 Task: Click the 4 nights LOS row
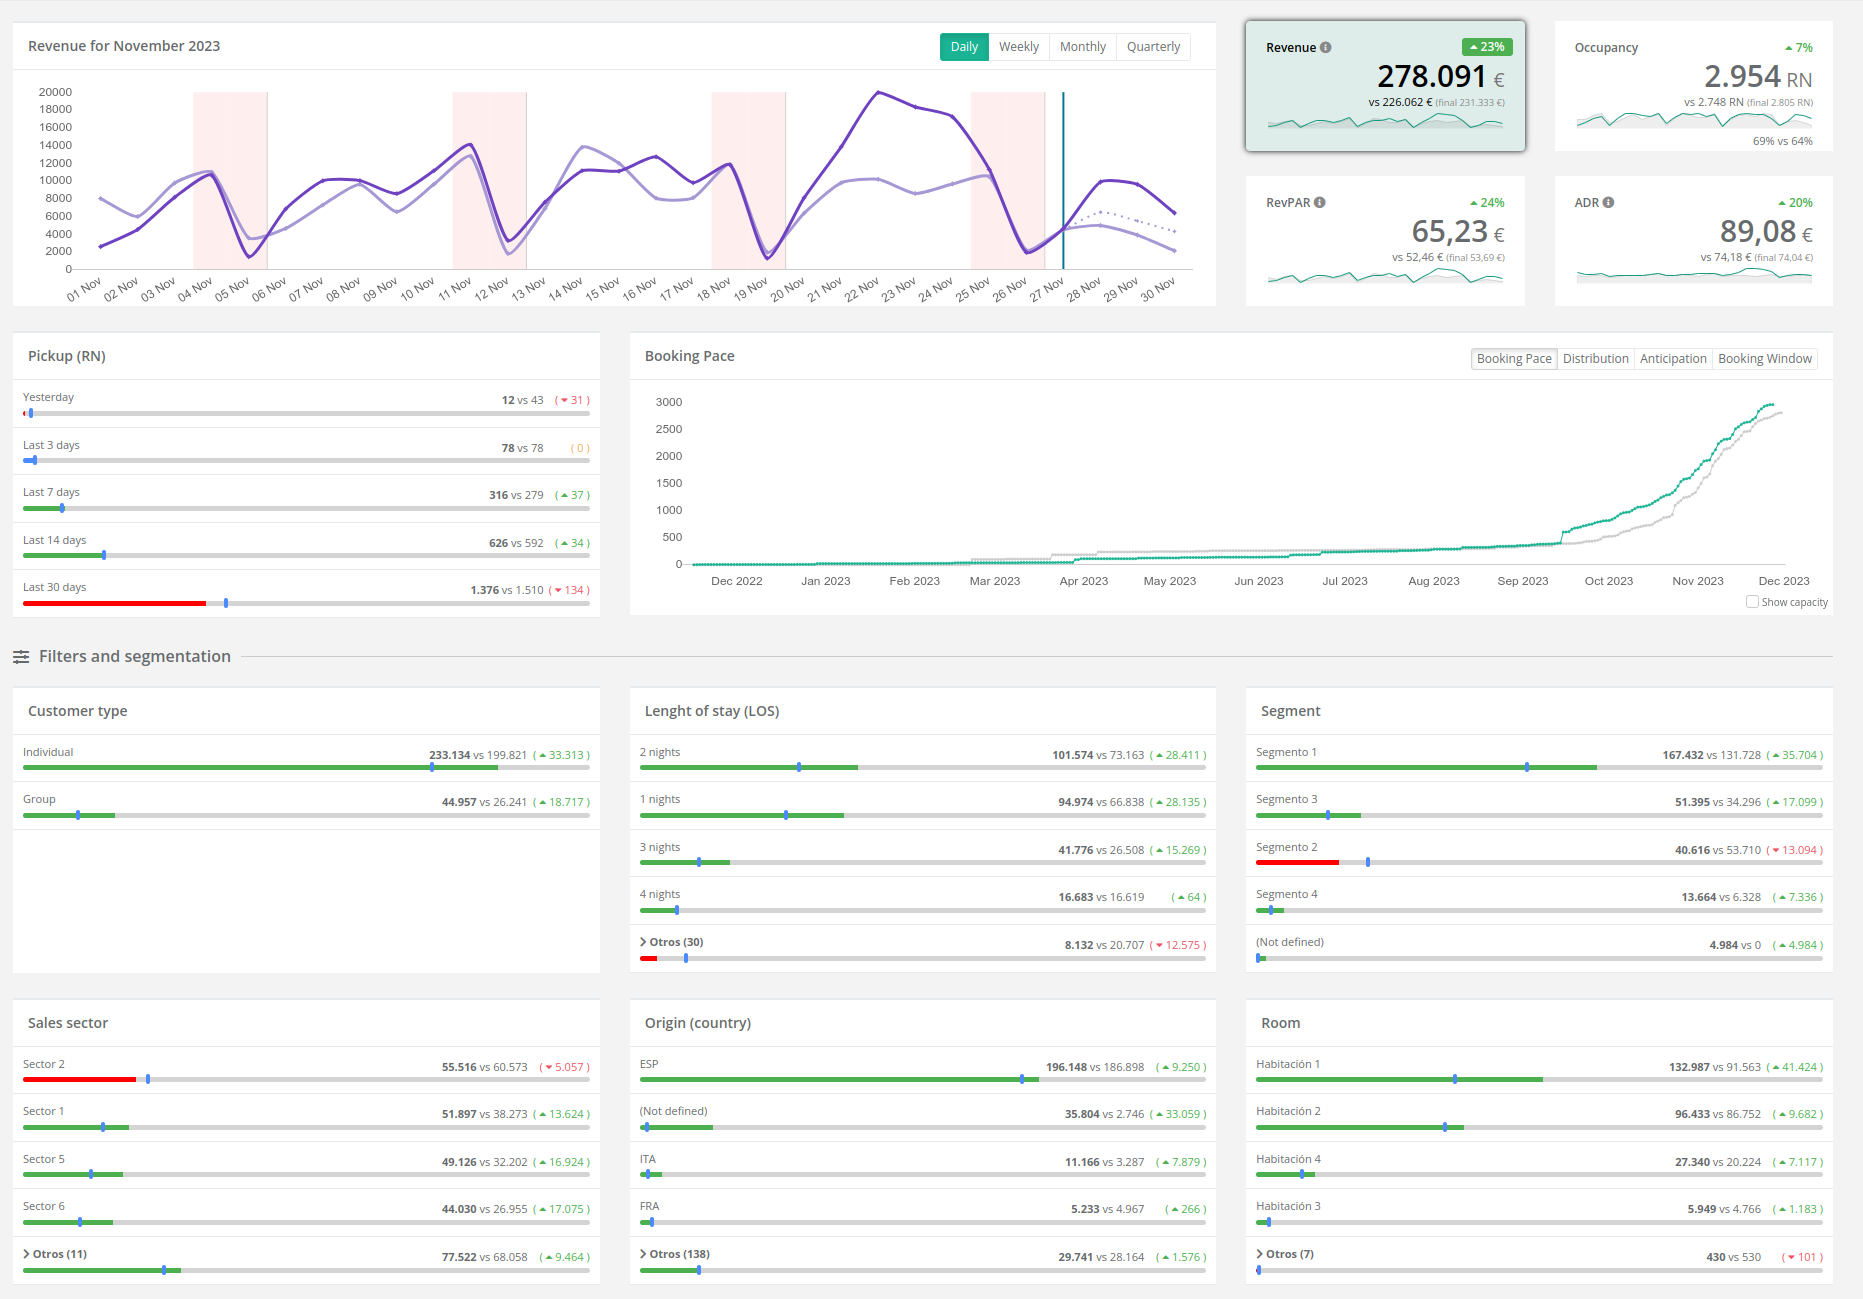[x=923, y=901]
